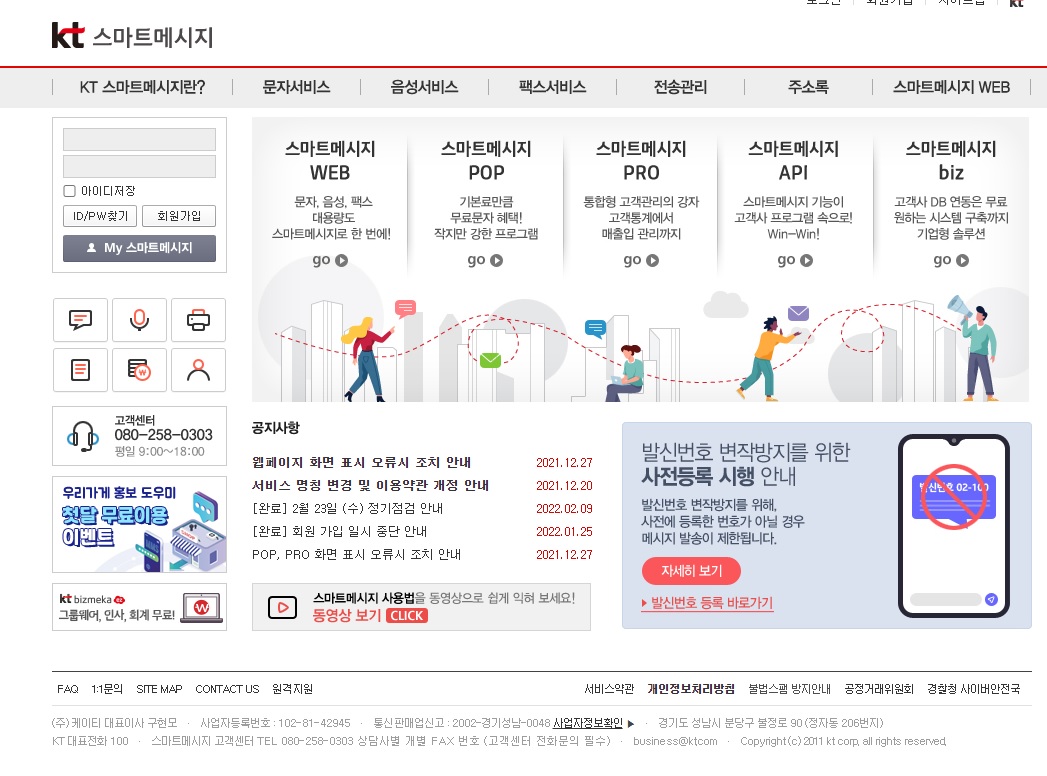The image size is (1047, 776).
Task: Open the 1:1문의 footer link
Action: click(x=107, y=689)
